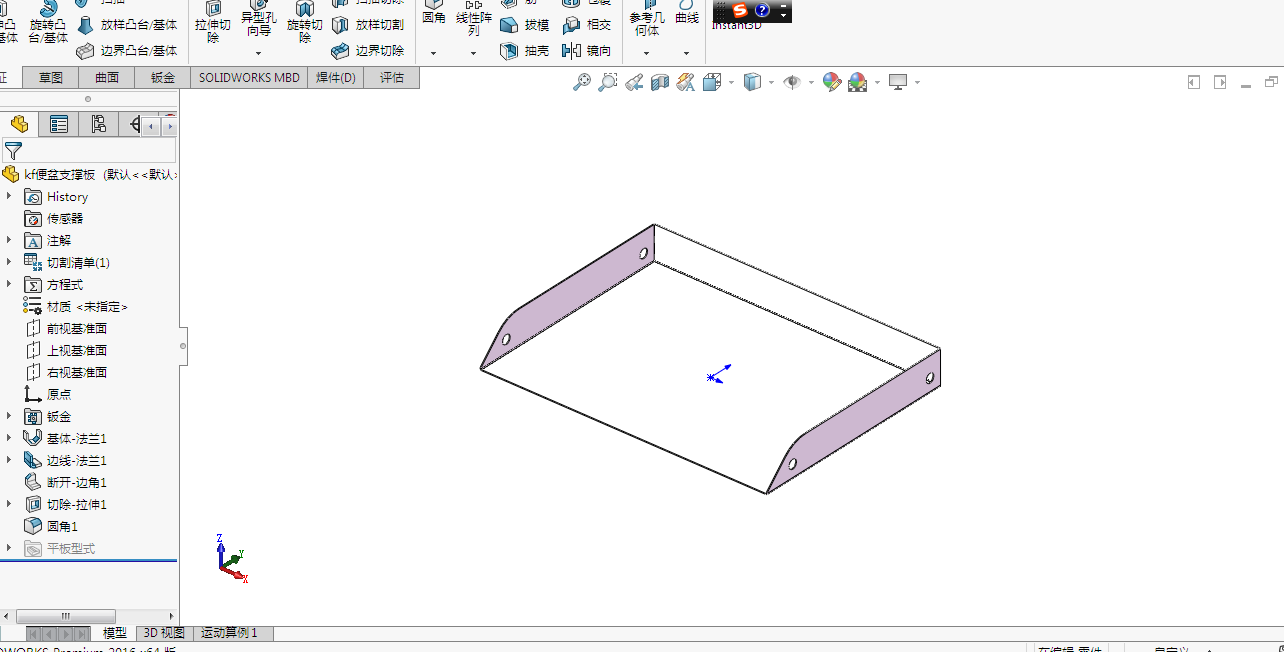Expand the 切割清单(1) node
The height and width of the screenshot is (652, 1284).
[8, 262]
